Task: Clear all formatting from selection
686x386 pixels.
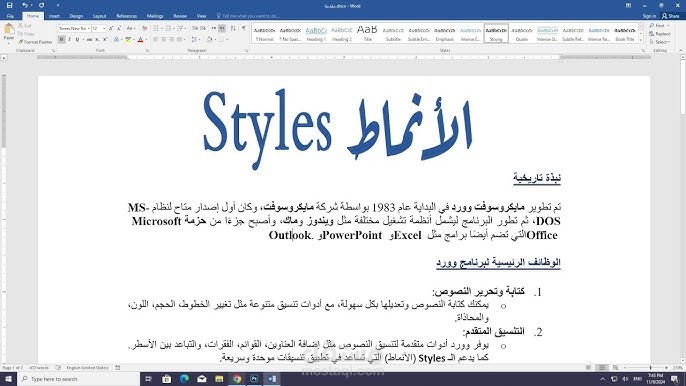Action: coord(144,28)
